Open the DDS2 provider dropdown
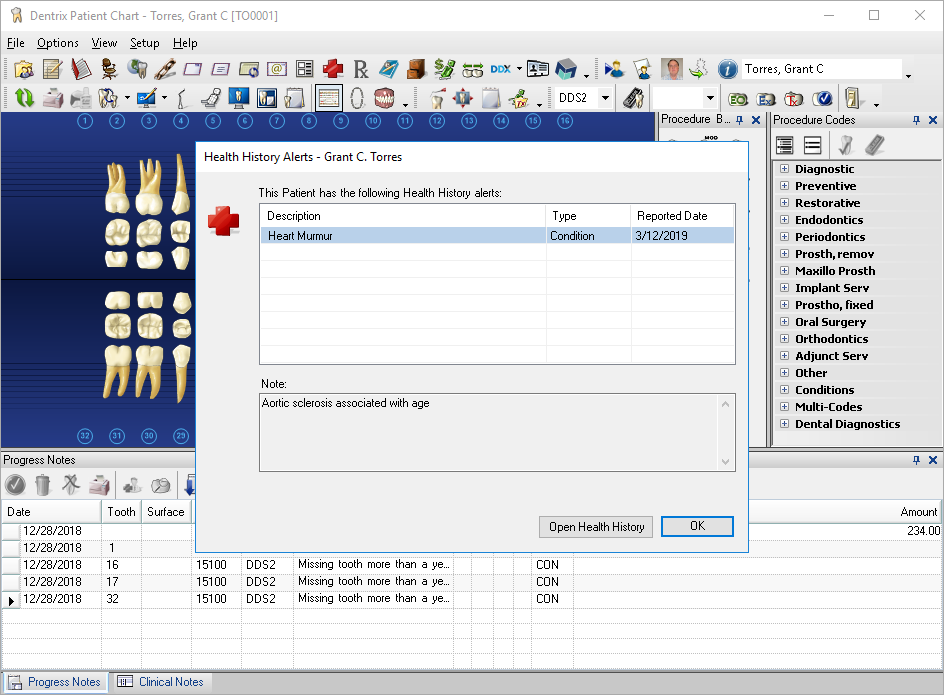The width and height of the screenshot is (944, 695). [x=606, y=98]
